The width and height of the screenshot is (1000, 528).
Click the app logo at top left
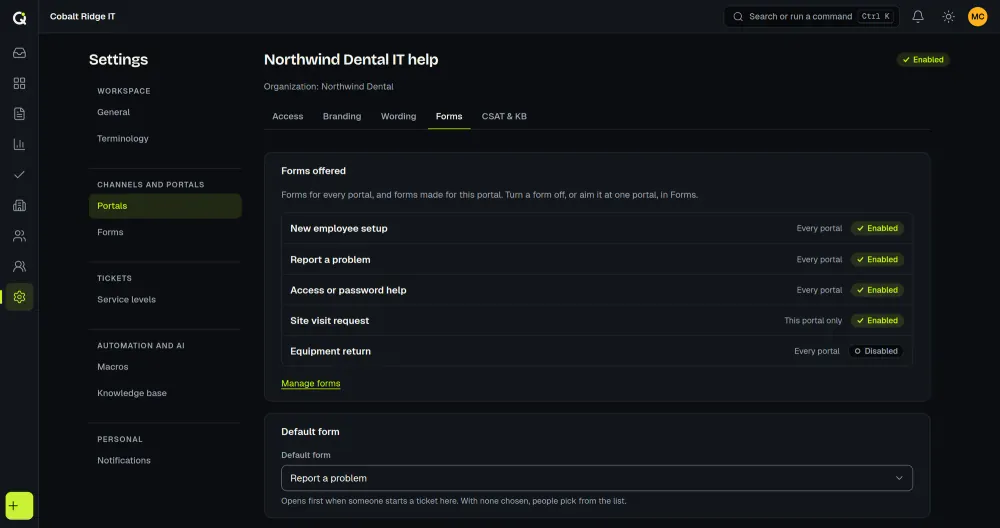point(19,17)
